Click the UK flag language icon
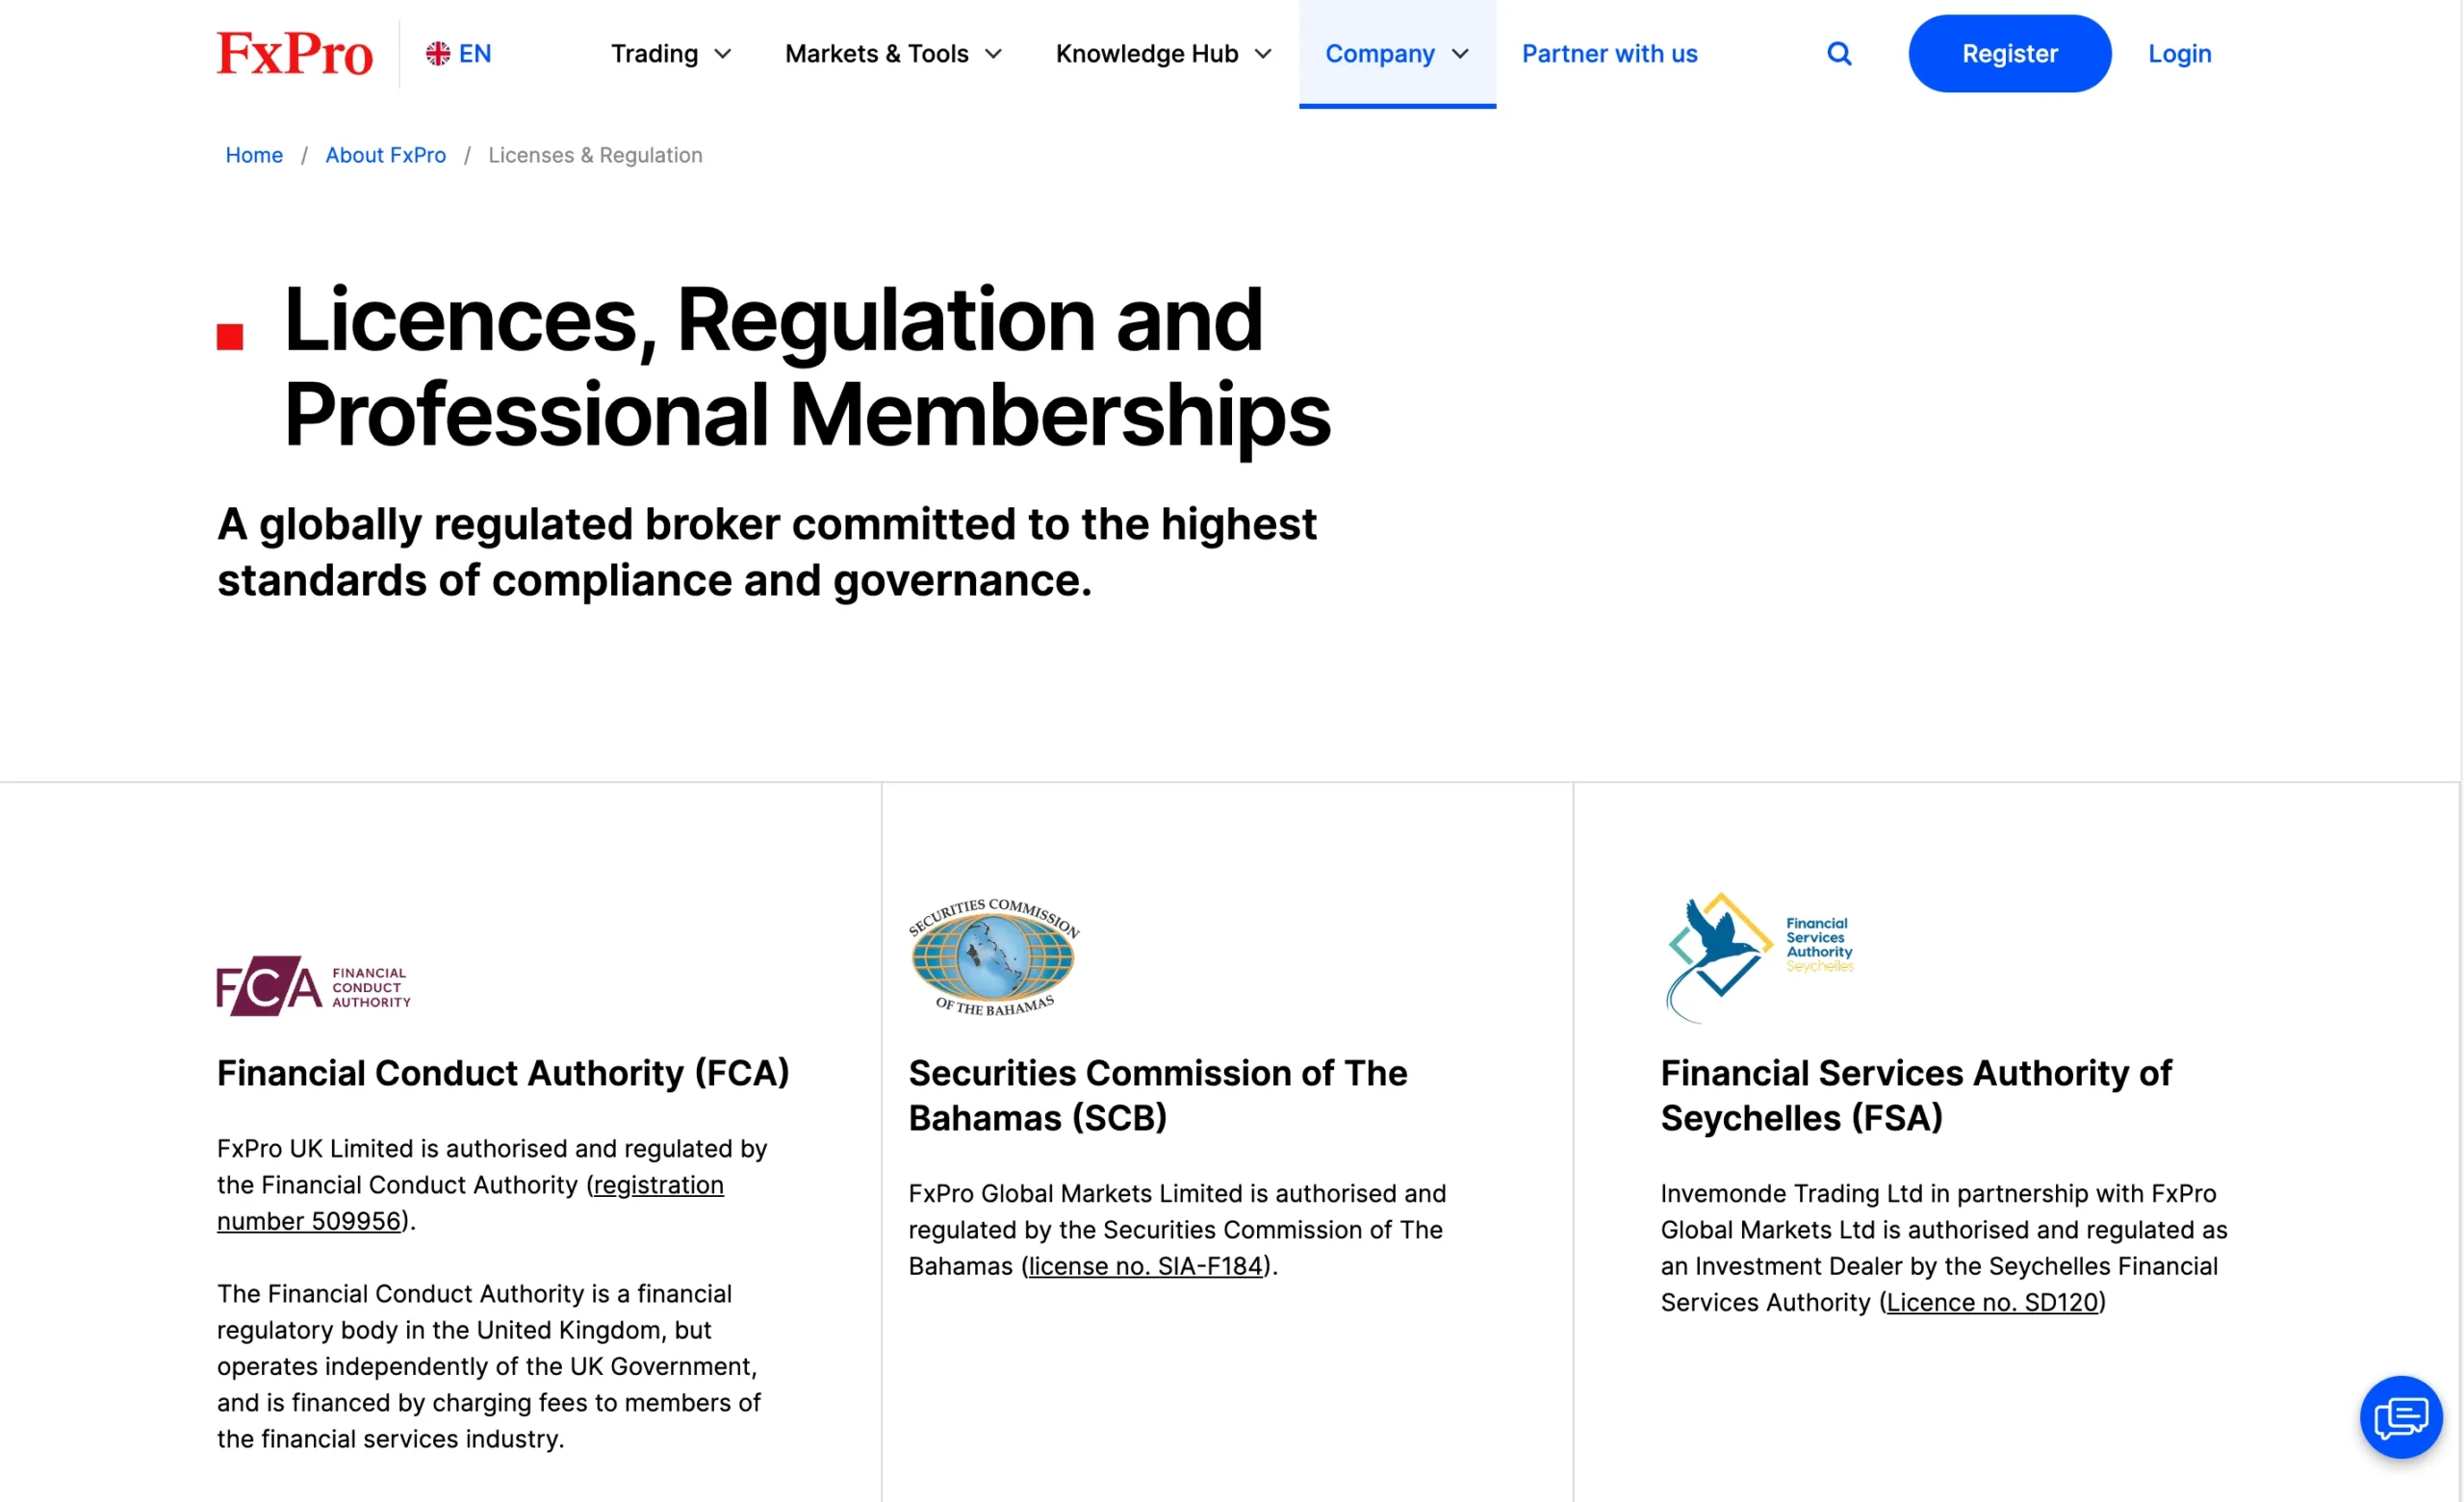Viewport: 2464px width, 1502px height. 437,53
